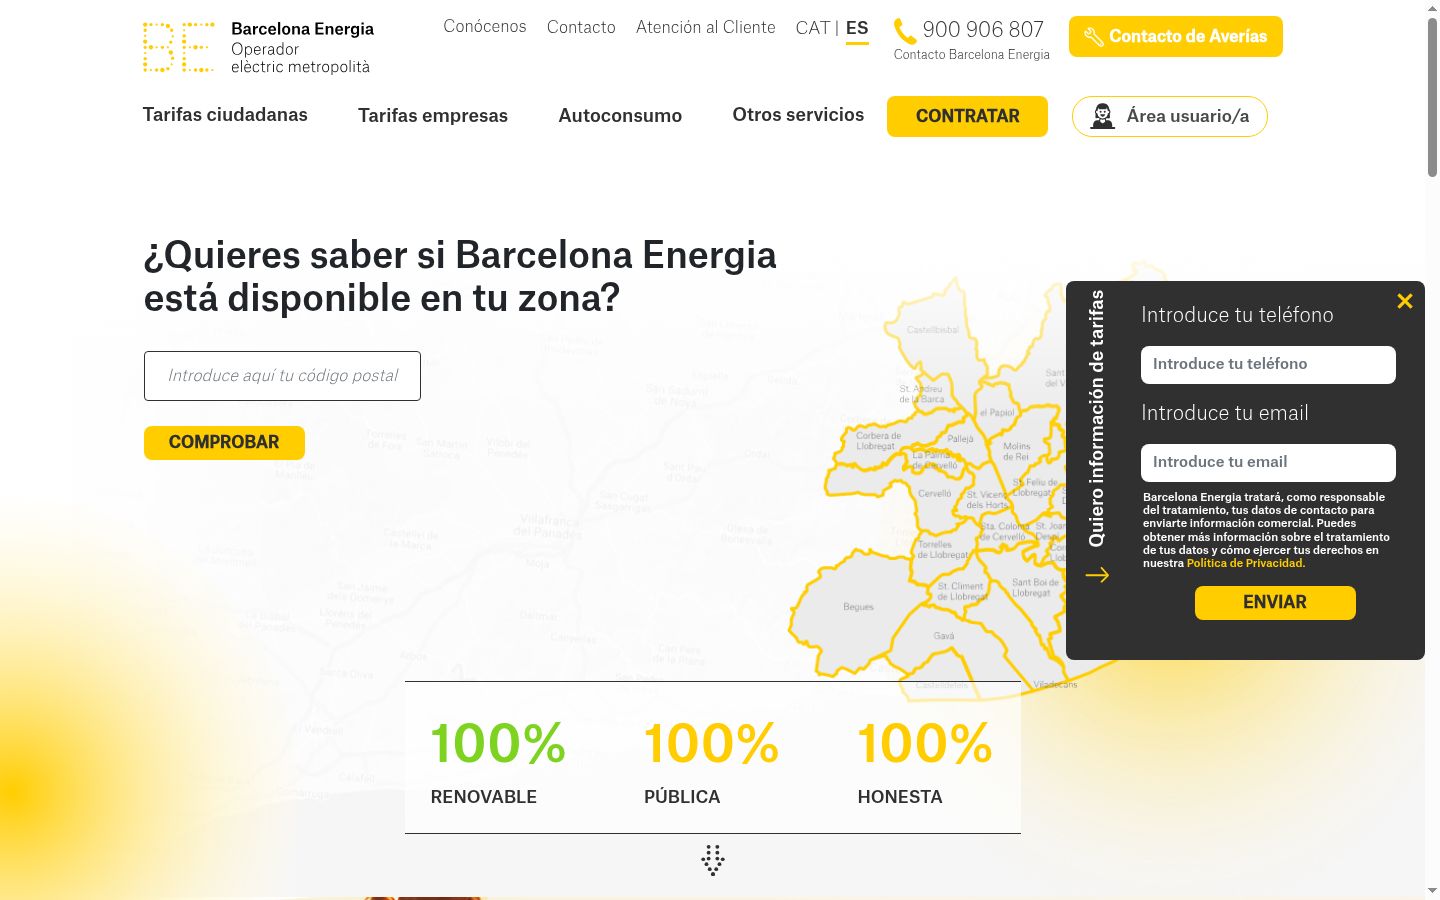Click the user avatar icon in Área usuario/a
Screen dimensions: 1440x900
pos(1103,116)
